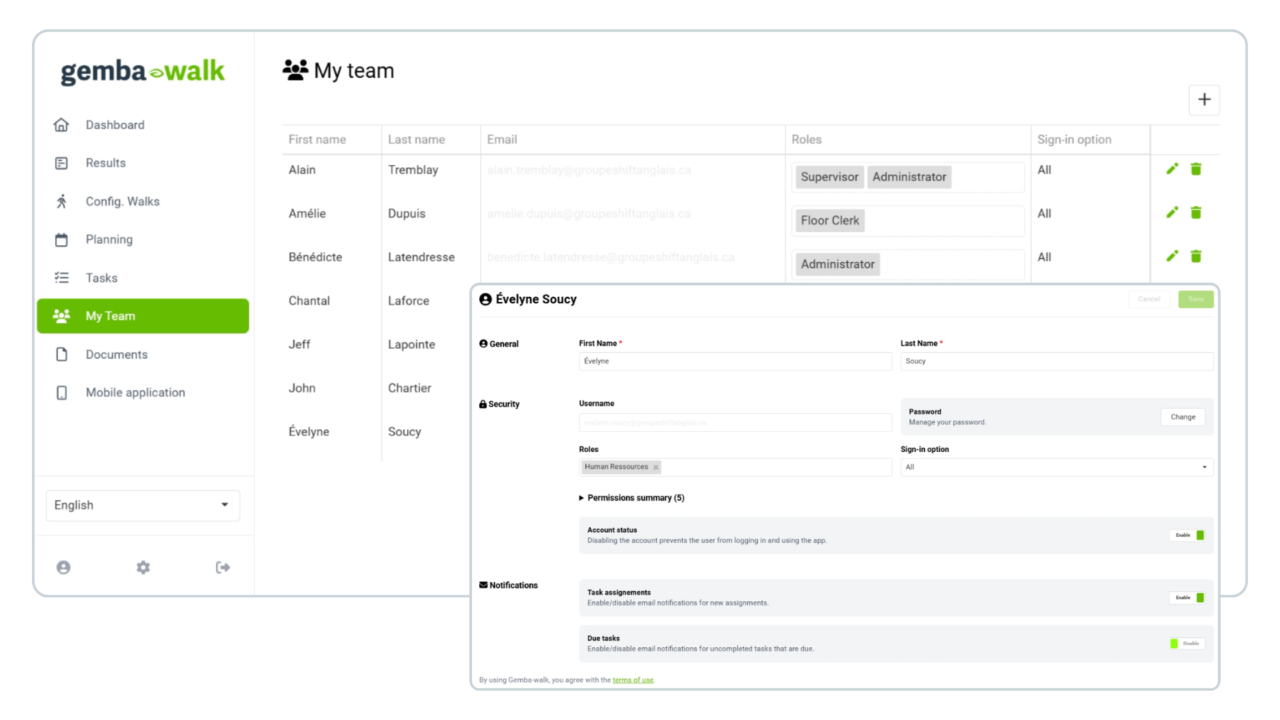Open the English language dropdown

pyautogui.click(x=142, y=505)
